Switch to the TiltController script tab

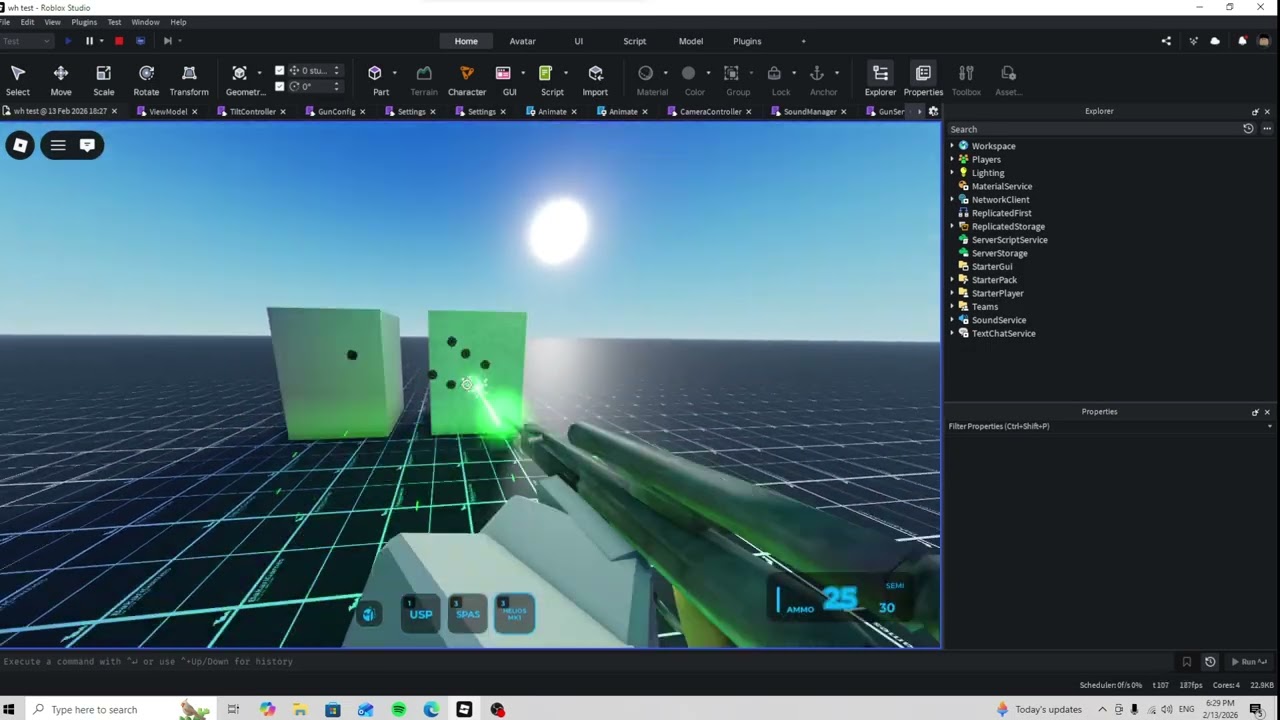click(x=253, y=112)
